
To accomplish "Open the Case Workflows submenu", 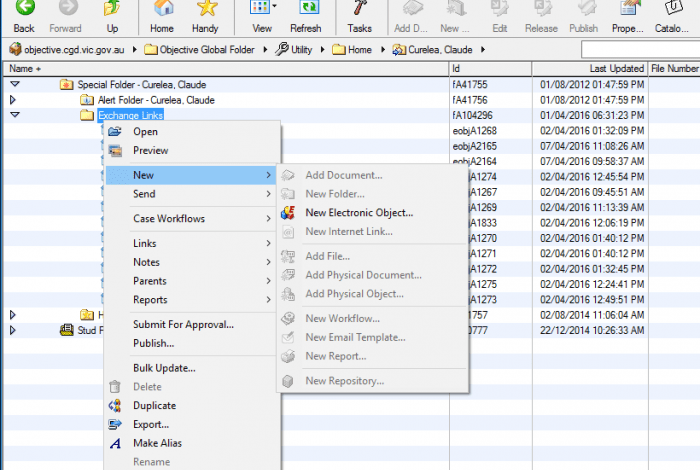I will 168,219.
